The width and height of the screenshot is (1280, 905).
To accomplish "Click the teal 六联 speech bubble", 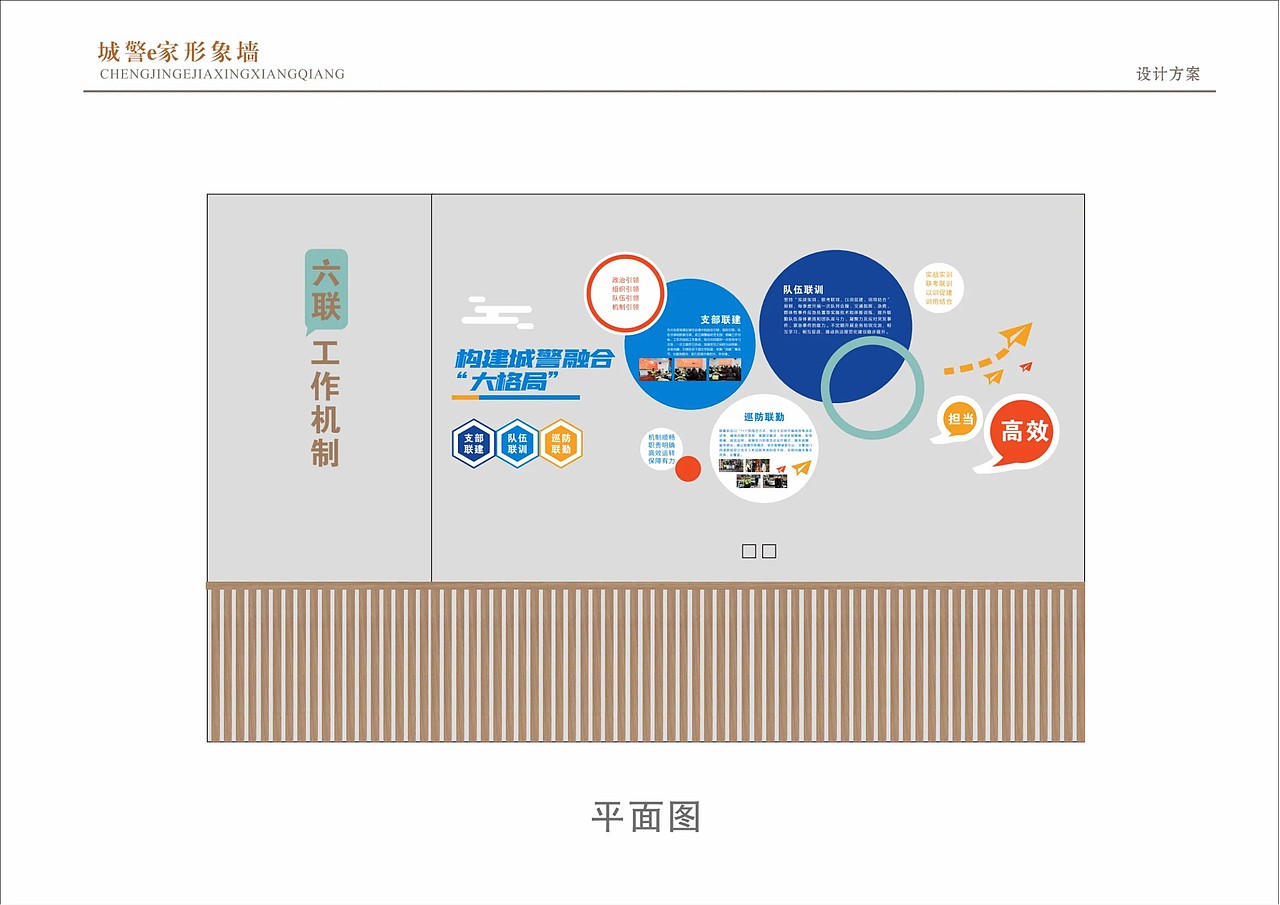I will tap(326, 290).
